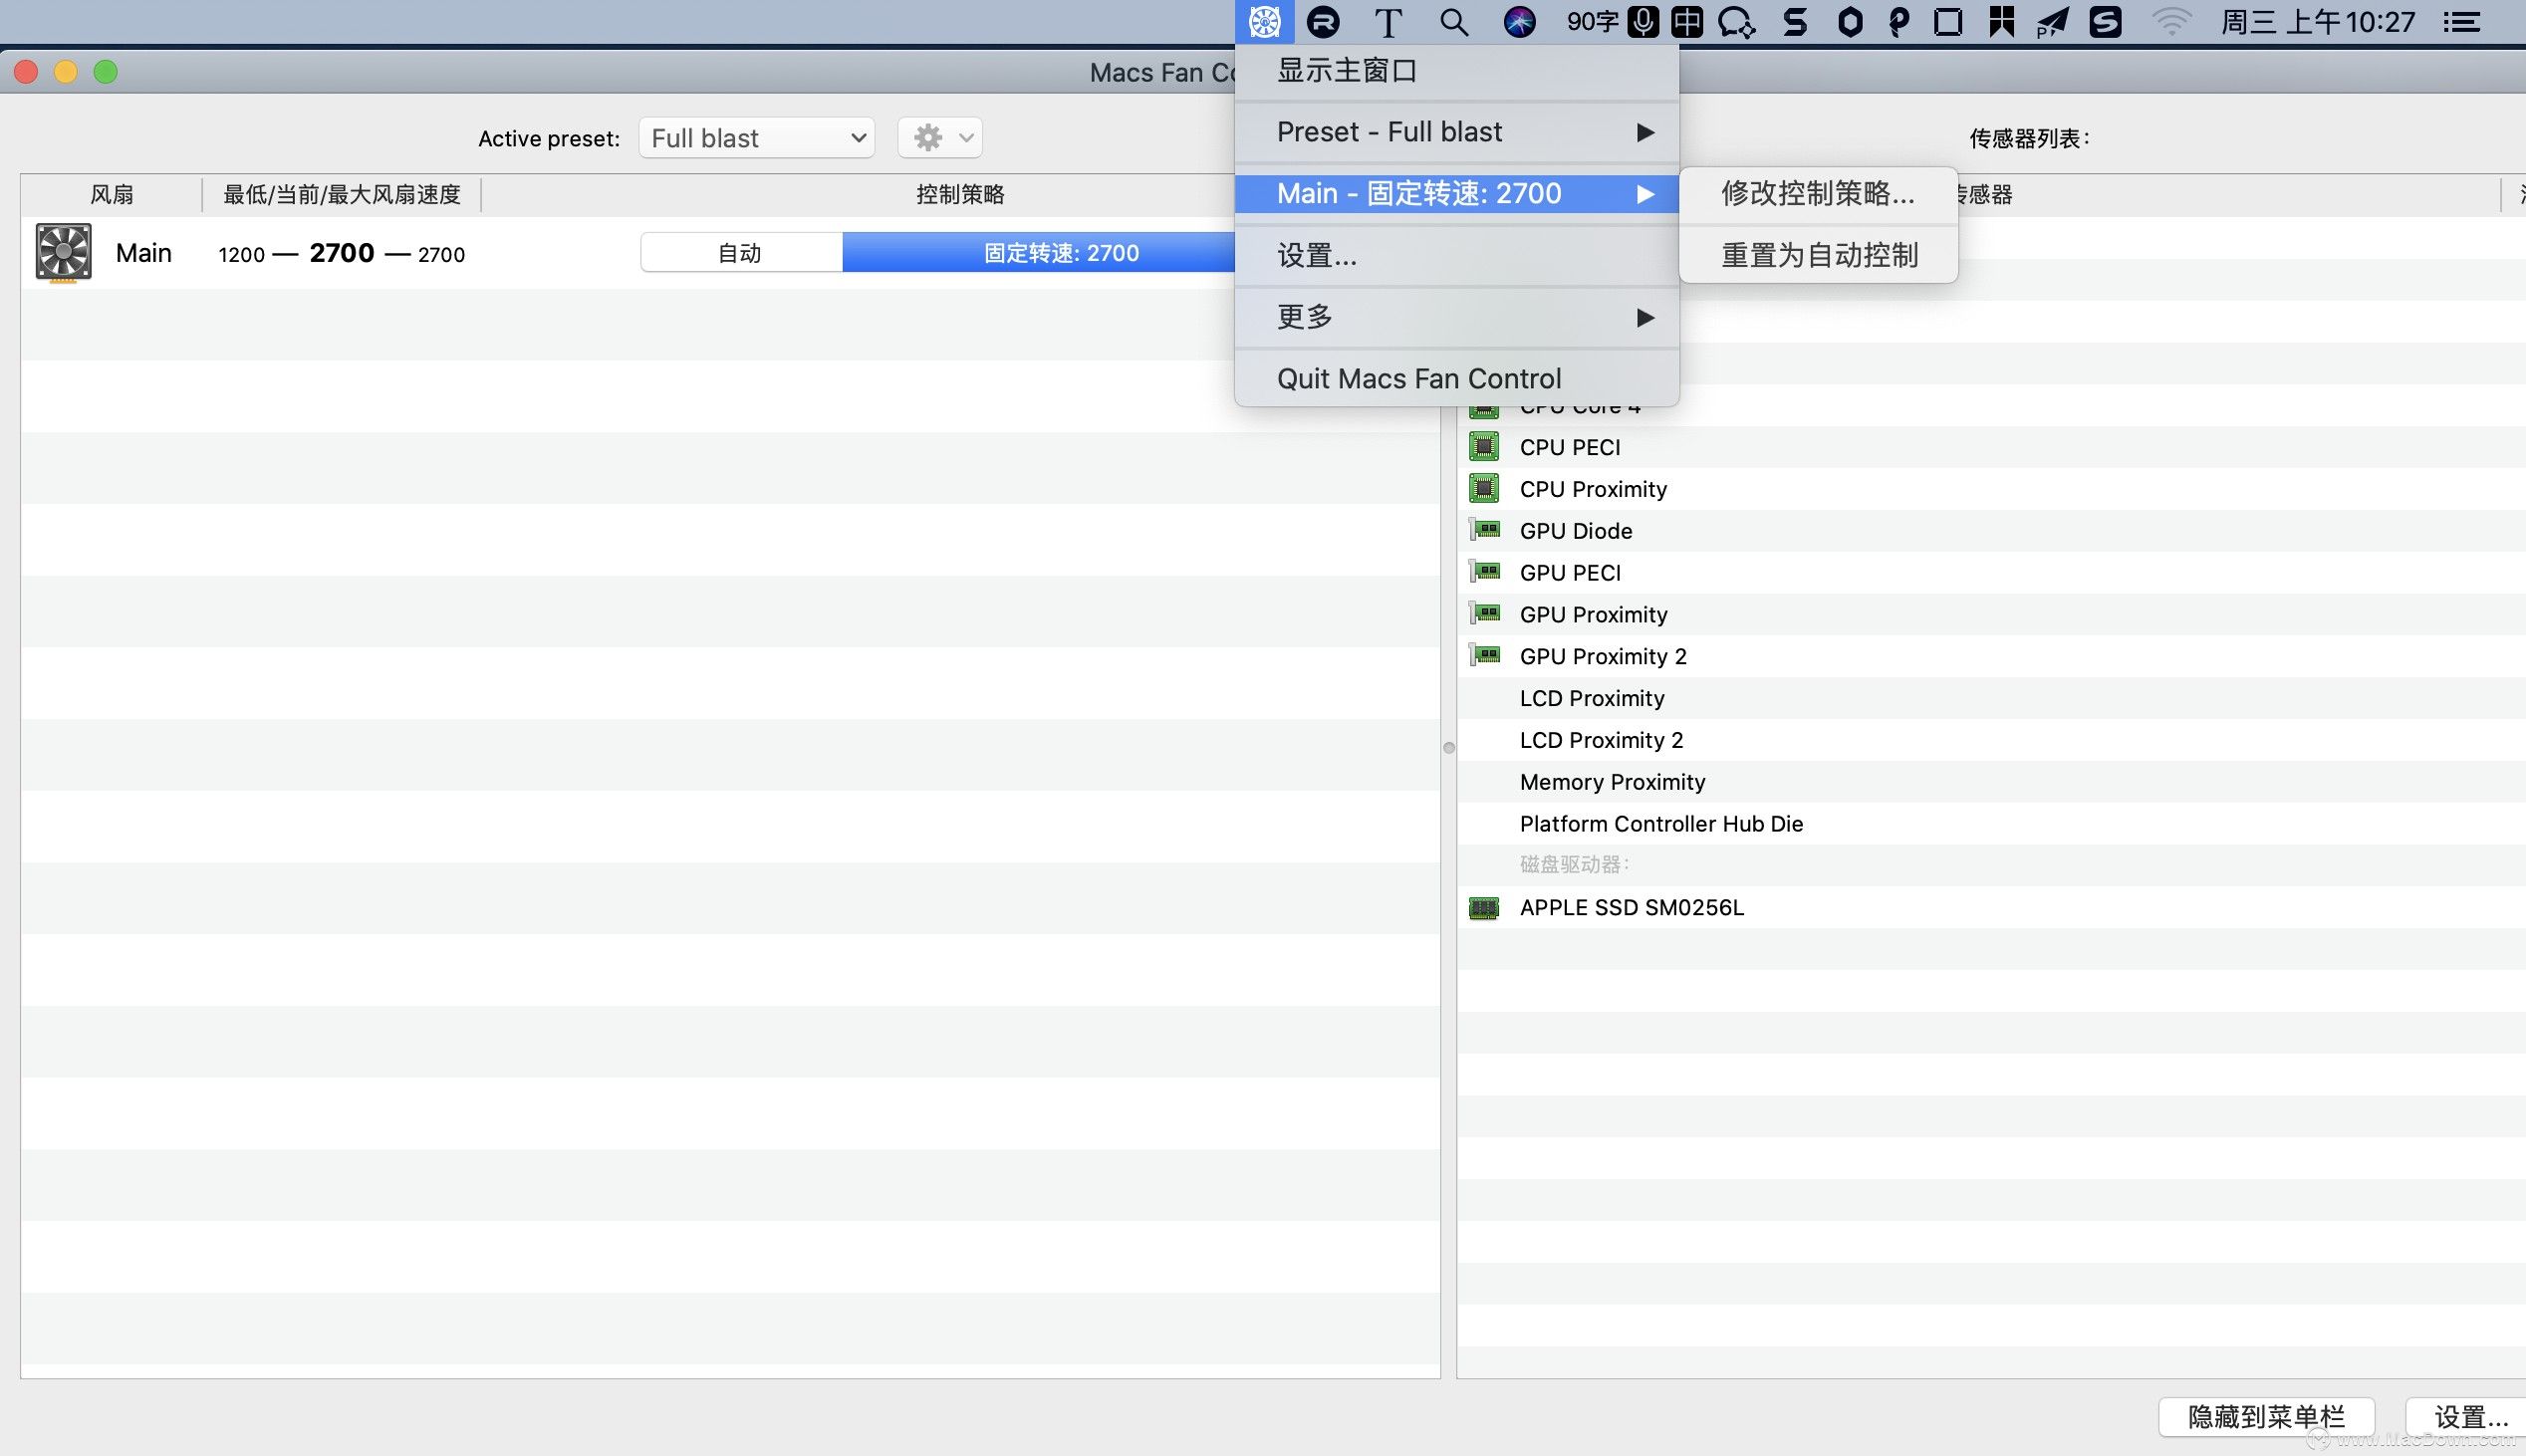Click the Macs Fan Control menu bar icon
2526x1456 pixels.
[1264, 21]
